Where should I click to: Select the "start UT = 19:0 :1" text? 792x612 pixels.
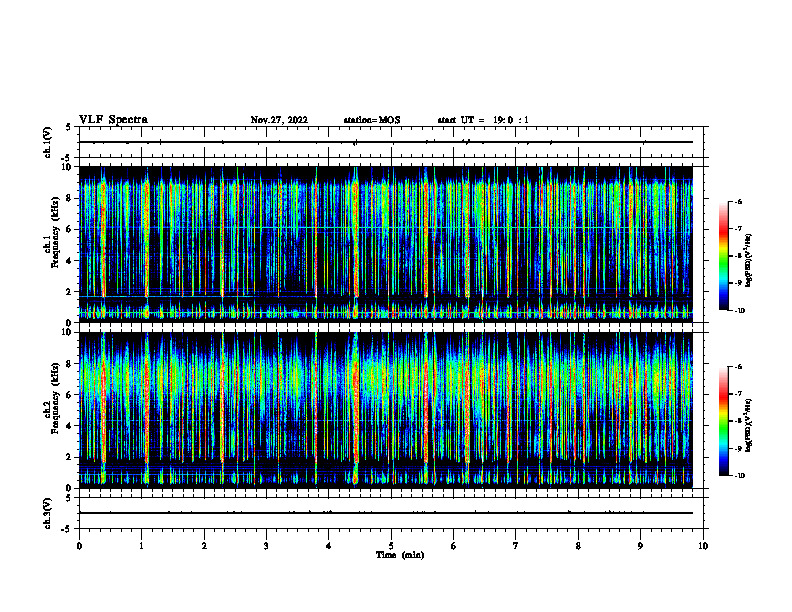point(483,120)
